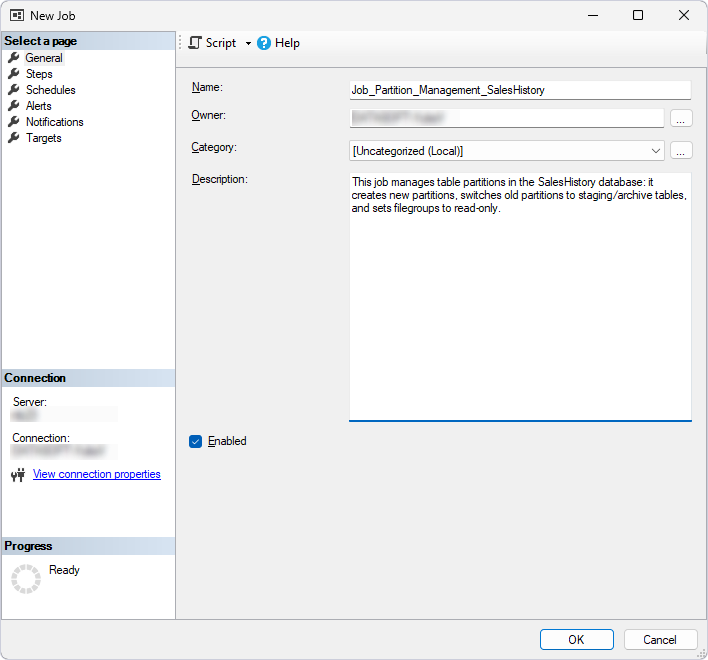708x660 pixels.
Task: Click the Ready progress spinner icon
Action: point(26,579)
